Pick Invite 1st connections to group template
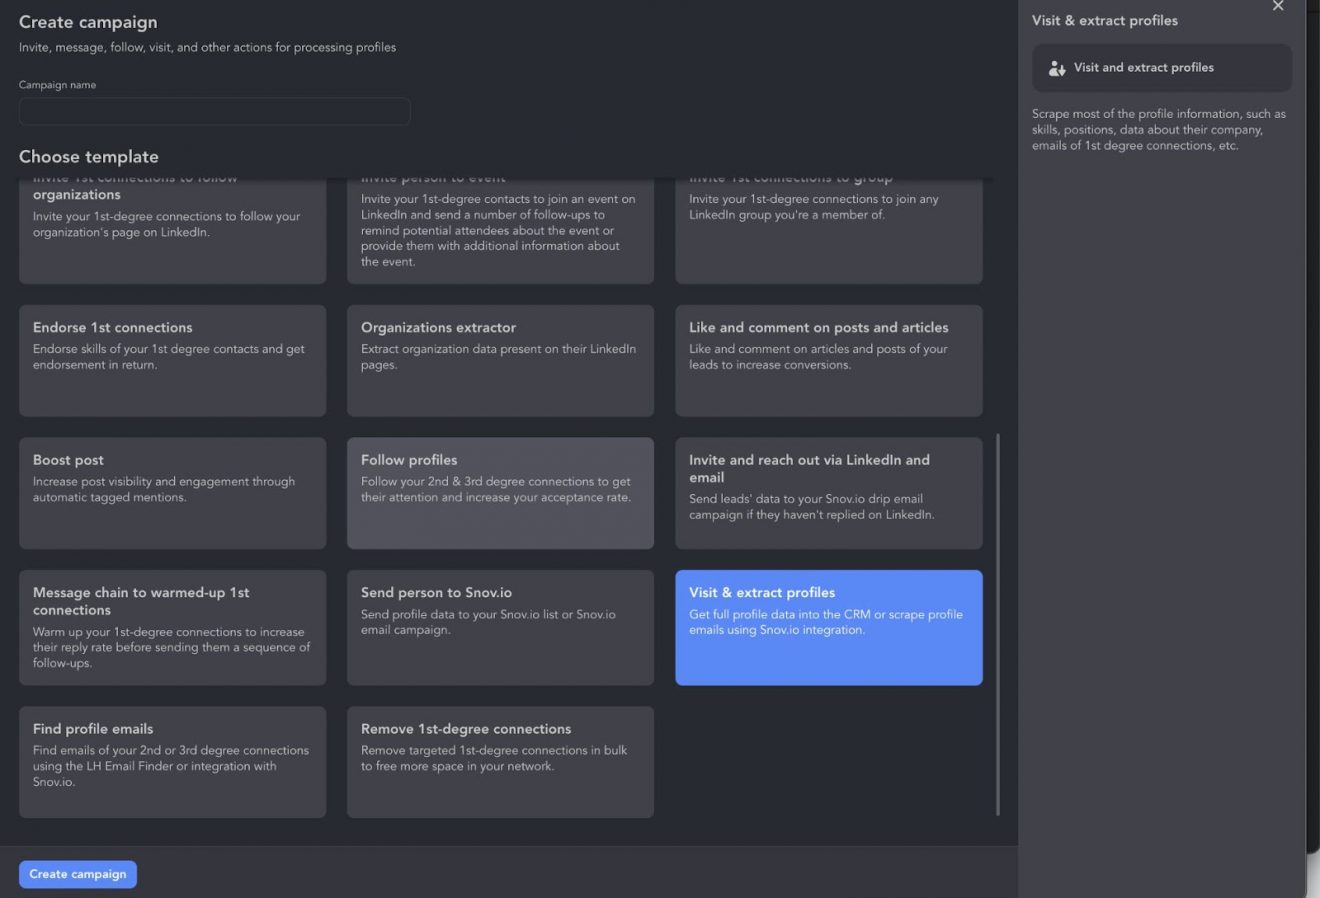This screenshot has width=1320, height=898. pos(828,230)
